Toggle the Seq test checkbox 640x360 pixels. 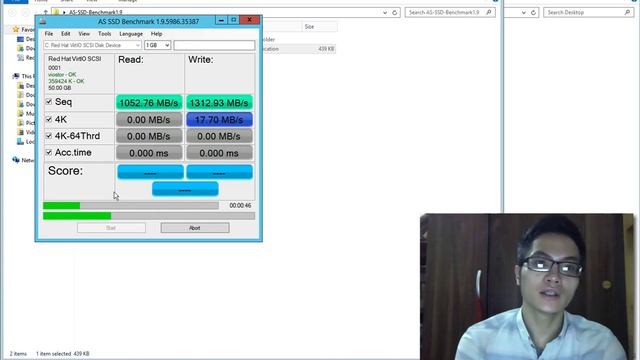[x=49, y=102]
